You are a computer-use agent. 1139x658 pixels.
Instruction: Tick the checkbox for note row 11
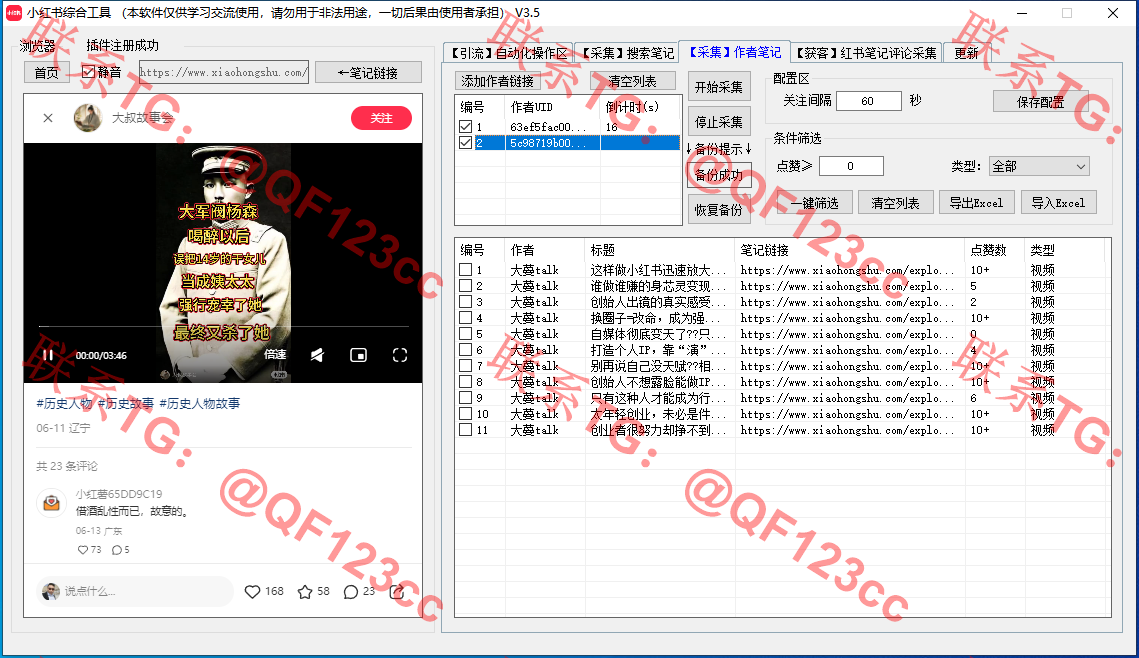(x=466, y=430)
